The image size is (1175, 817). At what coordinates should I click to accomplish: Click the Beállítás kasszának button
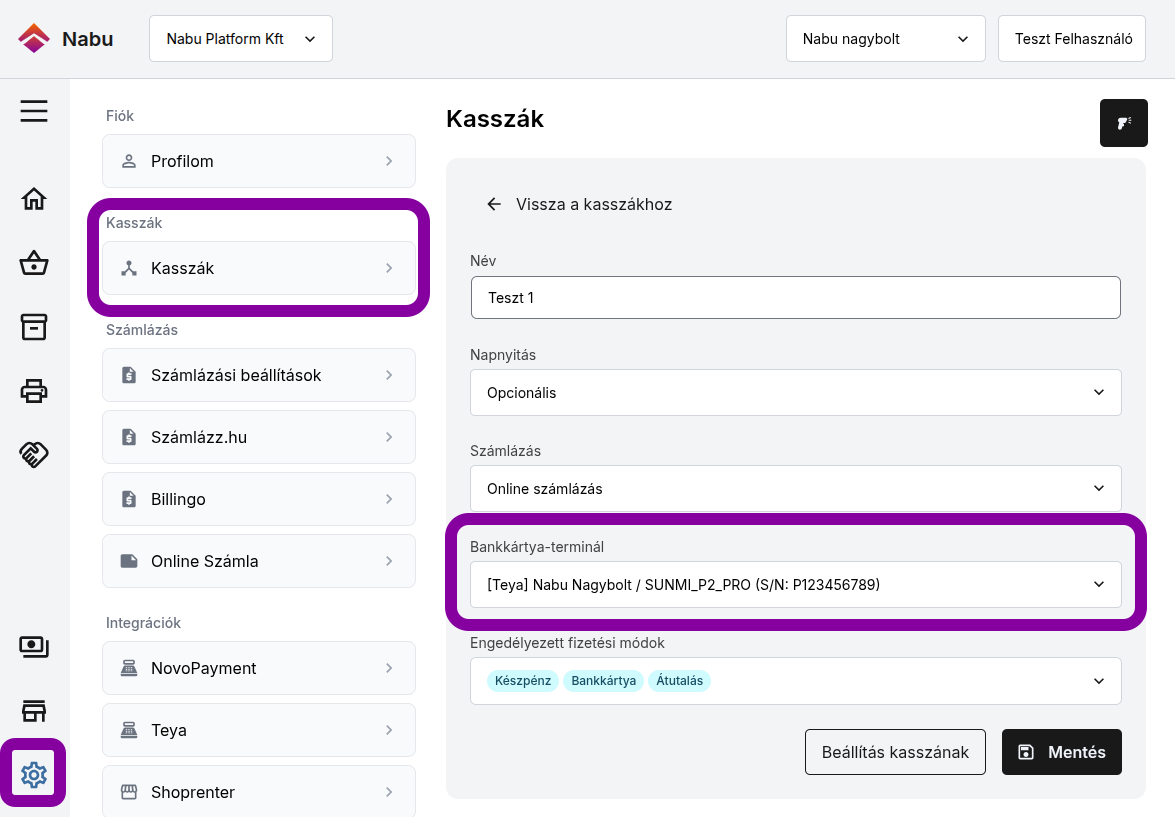(895, 752)
